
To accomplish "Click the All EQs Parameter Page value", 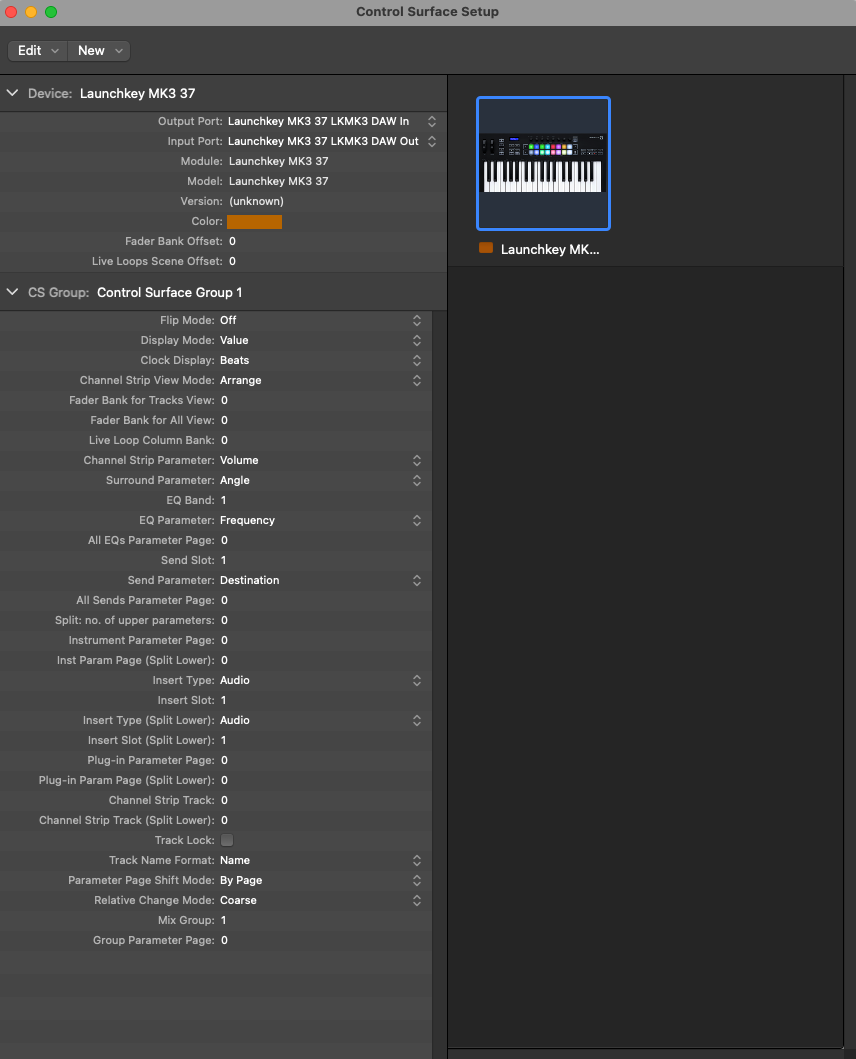I will pyautogui.click(x=224, y=540).
